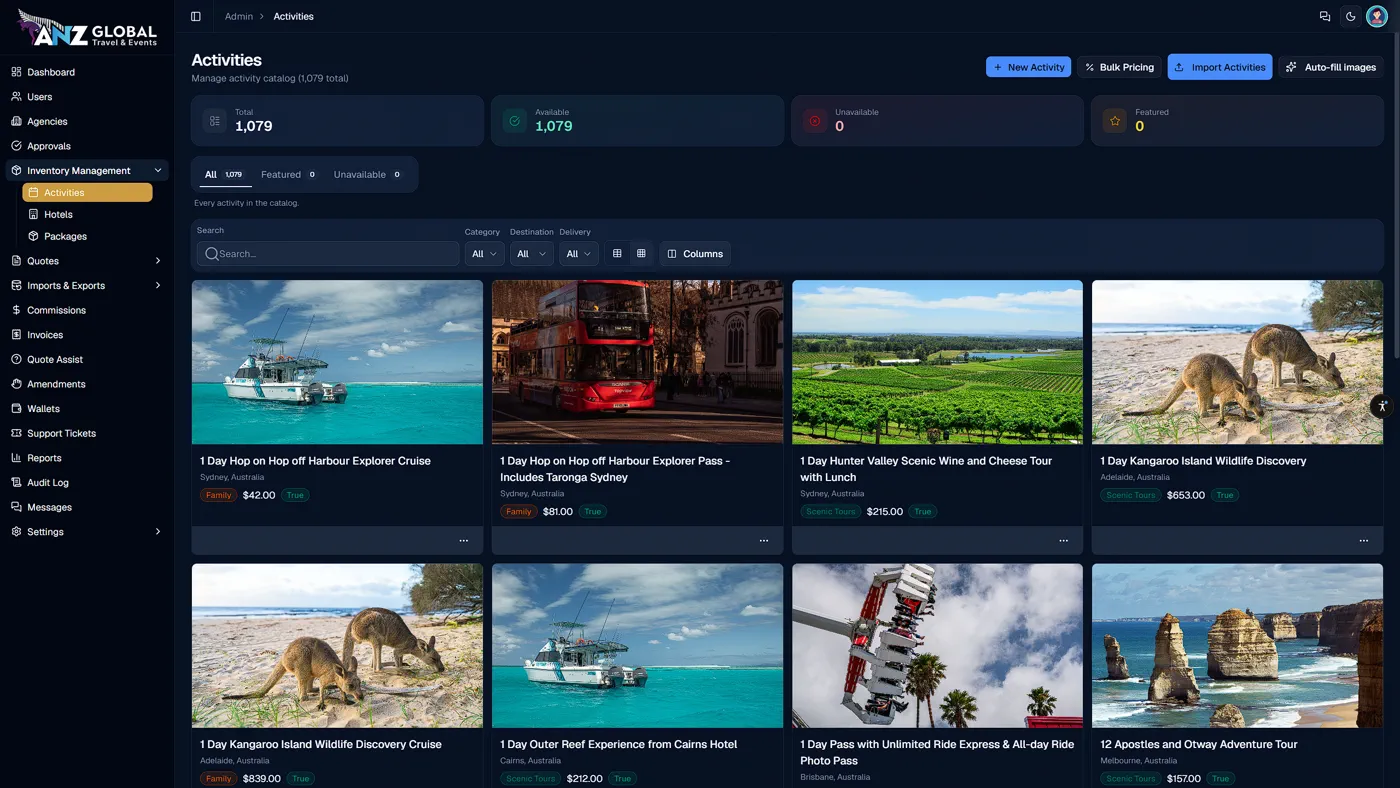Open accessibility widget icon

click(x=1382, y=405)
